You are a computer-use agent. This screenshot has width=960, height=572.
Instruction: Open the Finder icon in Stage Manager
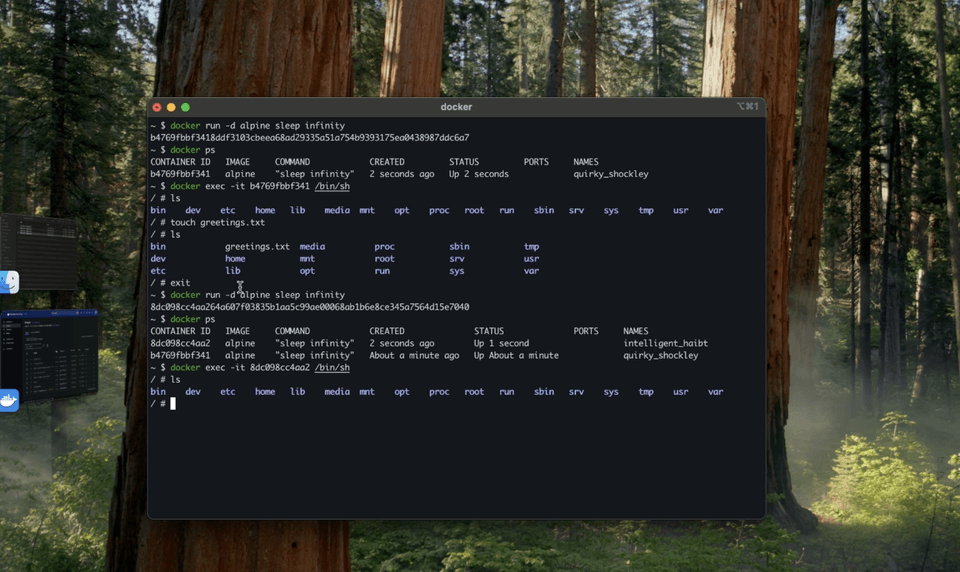pyautogui.click(x=9, y=282)
